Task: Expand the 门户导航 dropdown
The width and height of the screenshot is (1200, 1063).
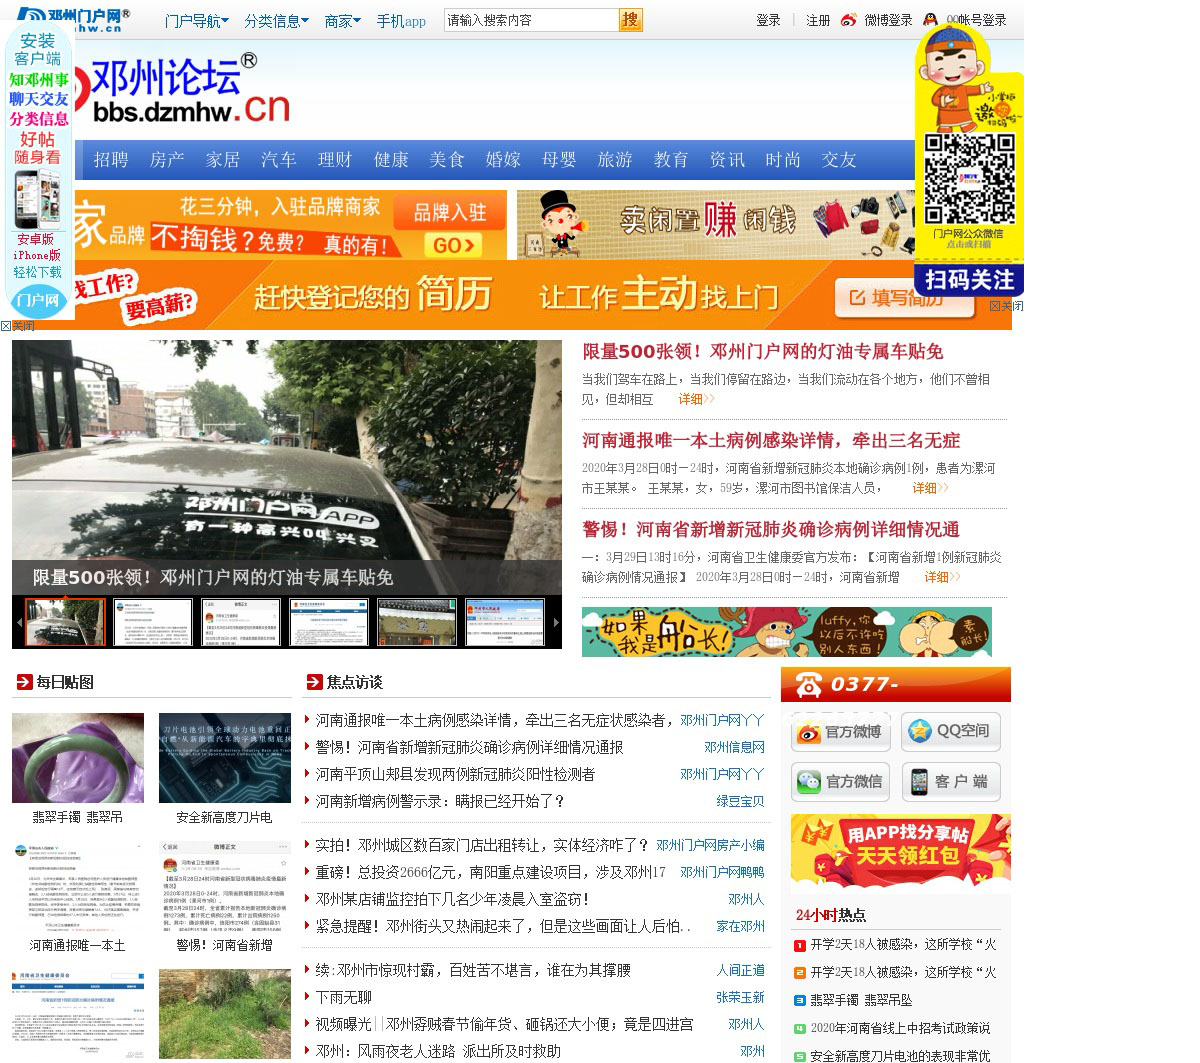Action: click(x=197, y=20)
